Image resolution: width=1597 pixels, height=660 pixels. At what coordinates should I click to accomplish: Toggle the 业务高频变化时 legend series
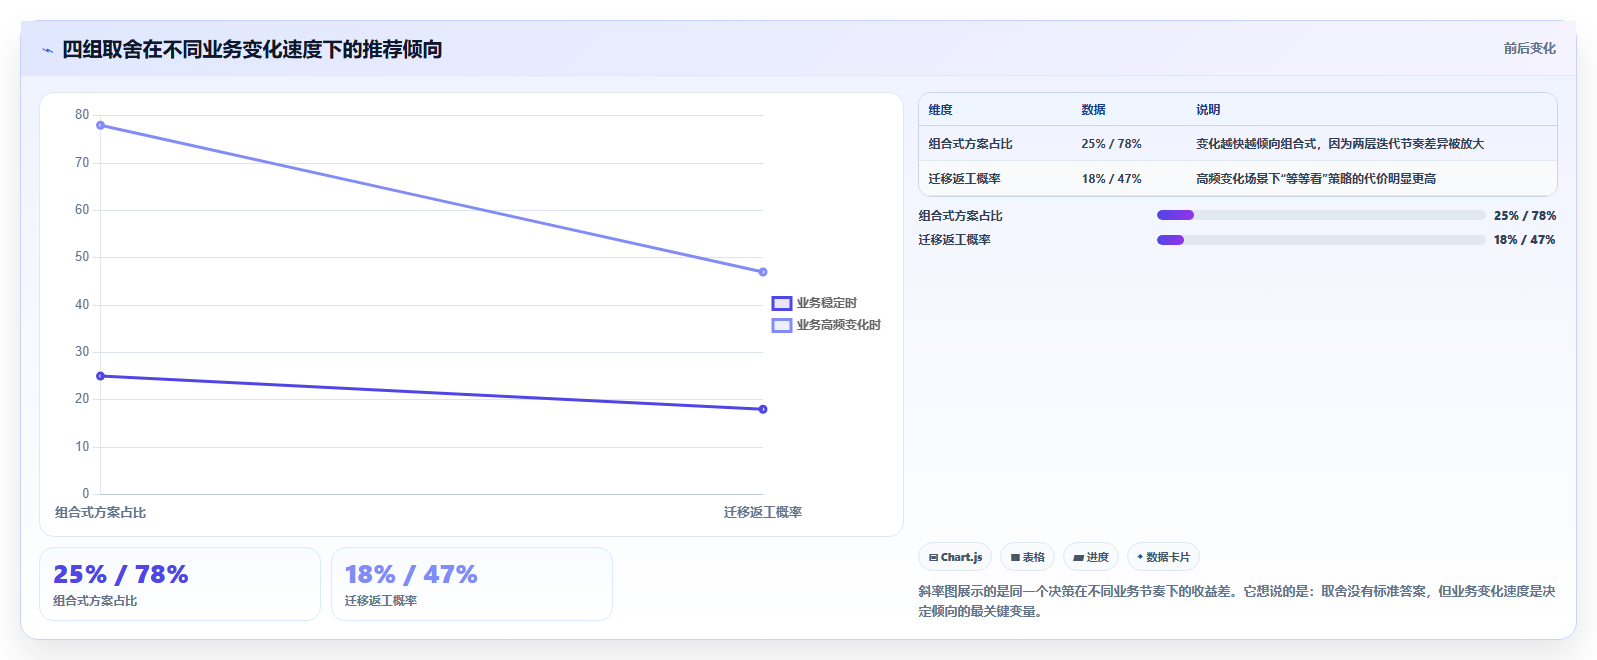pyautogui.click(x=826, y=325)
